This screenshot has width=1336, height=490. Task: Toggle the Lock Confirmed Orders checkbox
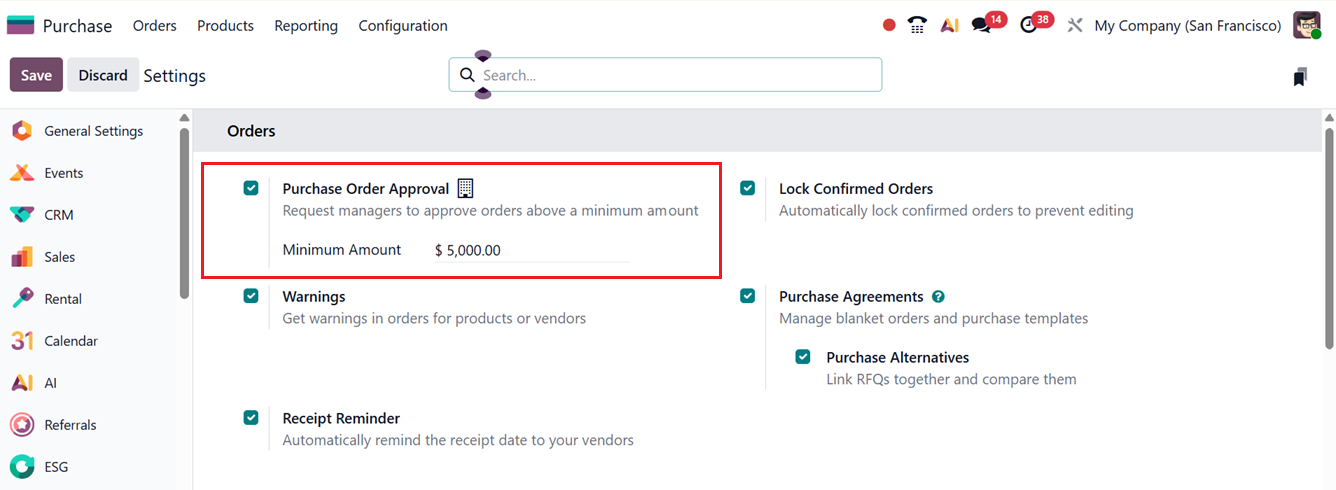[748, 188]
